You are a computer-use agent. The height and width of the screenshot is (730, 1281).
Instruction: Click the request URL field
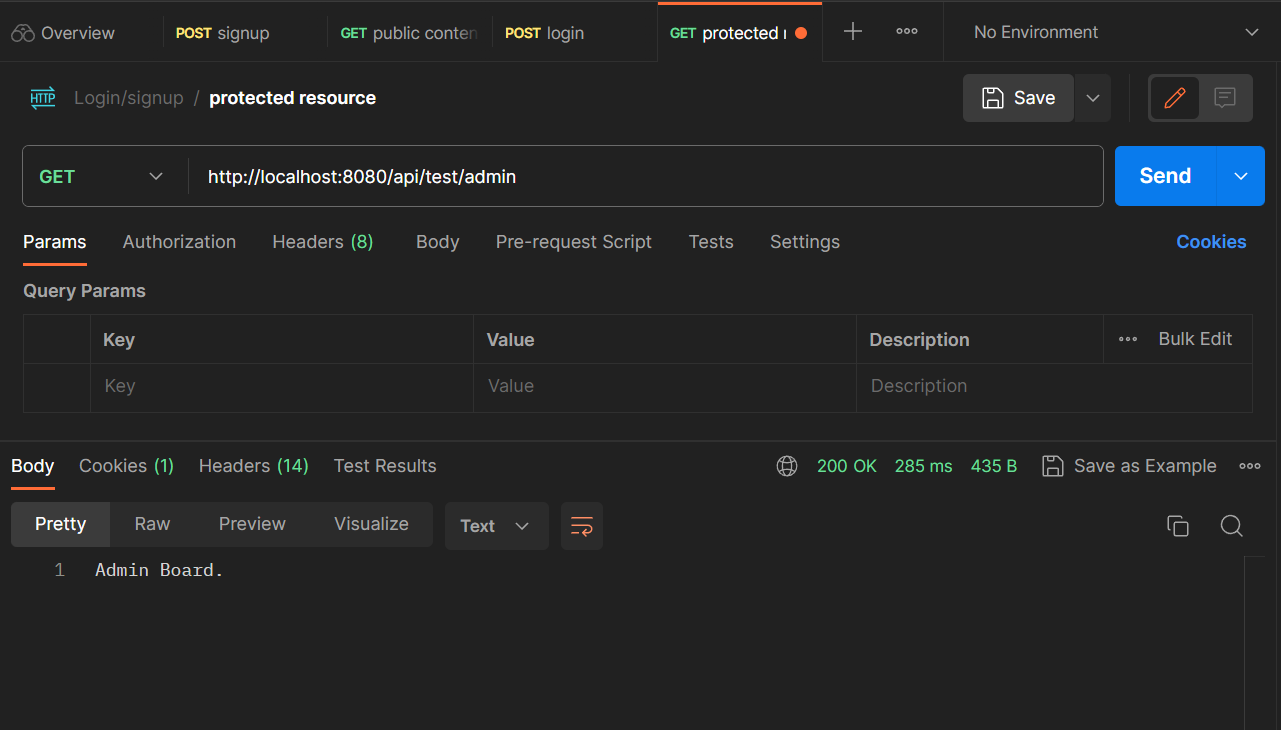click(x=600, y=177)
